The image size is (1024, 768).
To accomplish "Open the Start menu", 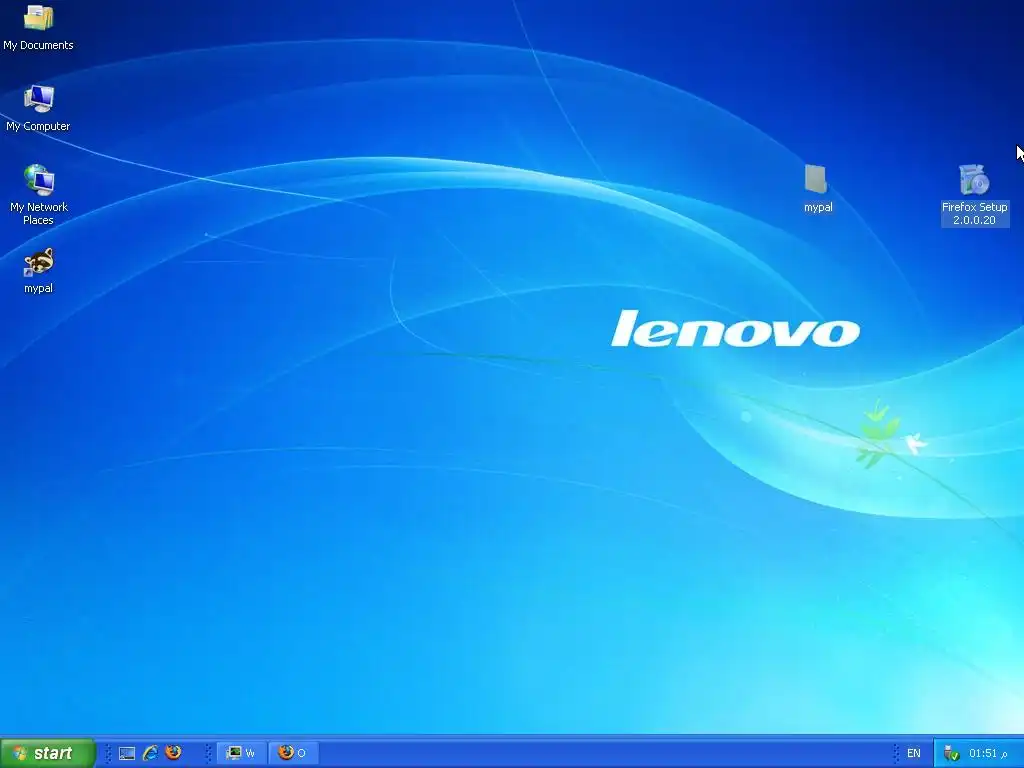I will [x=48, y=754].
